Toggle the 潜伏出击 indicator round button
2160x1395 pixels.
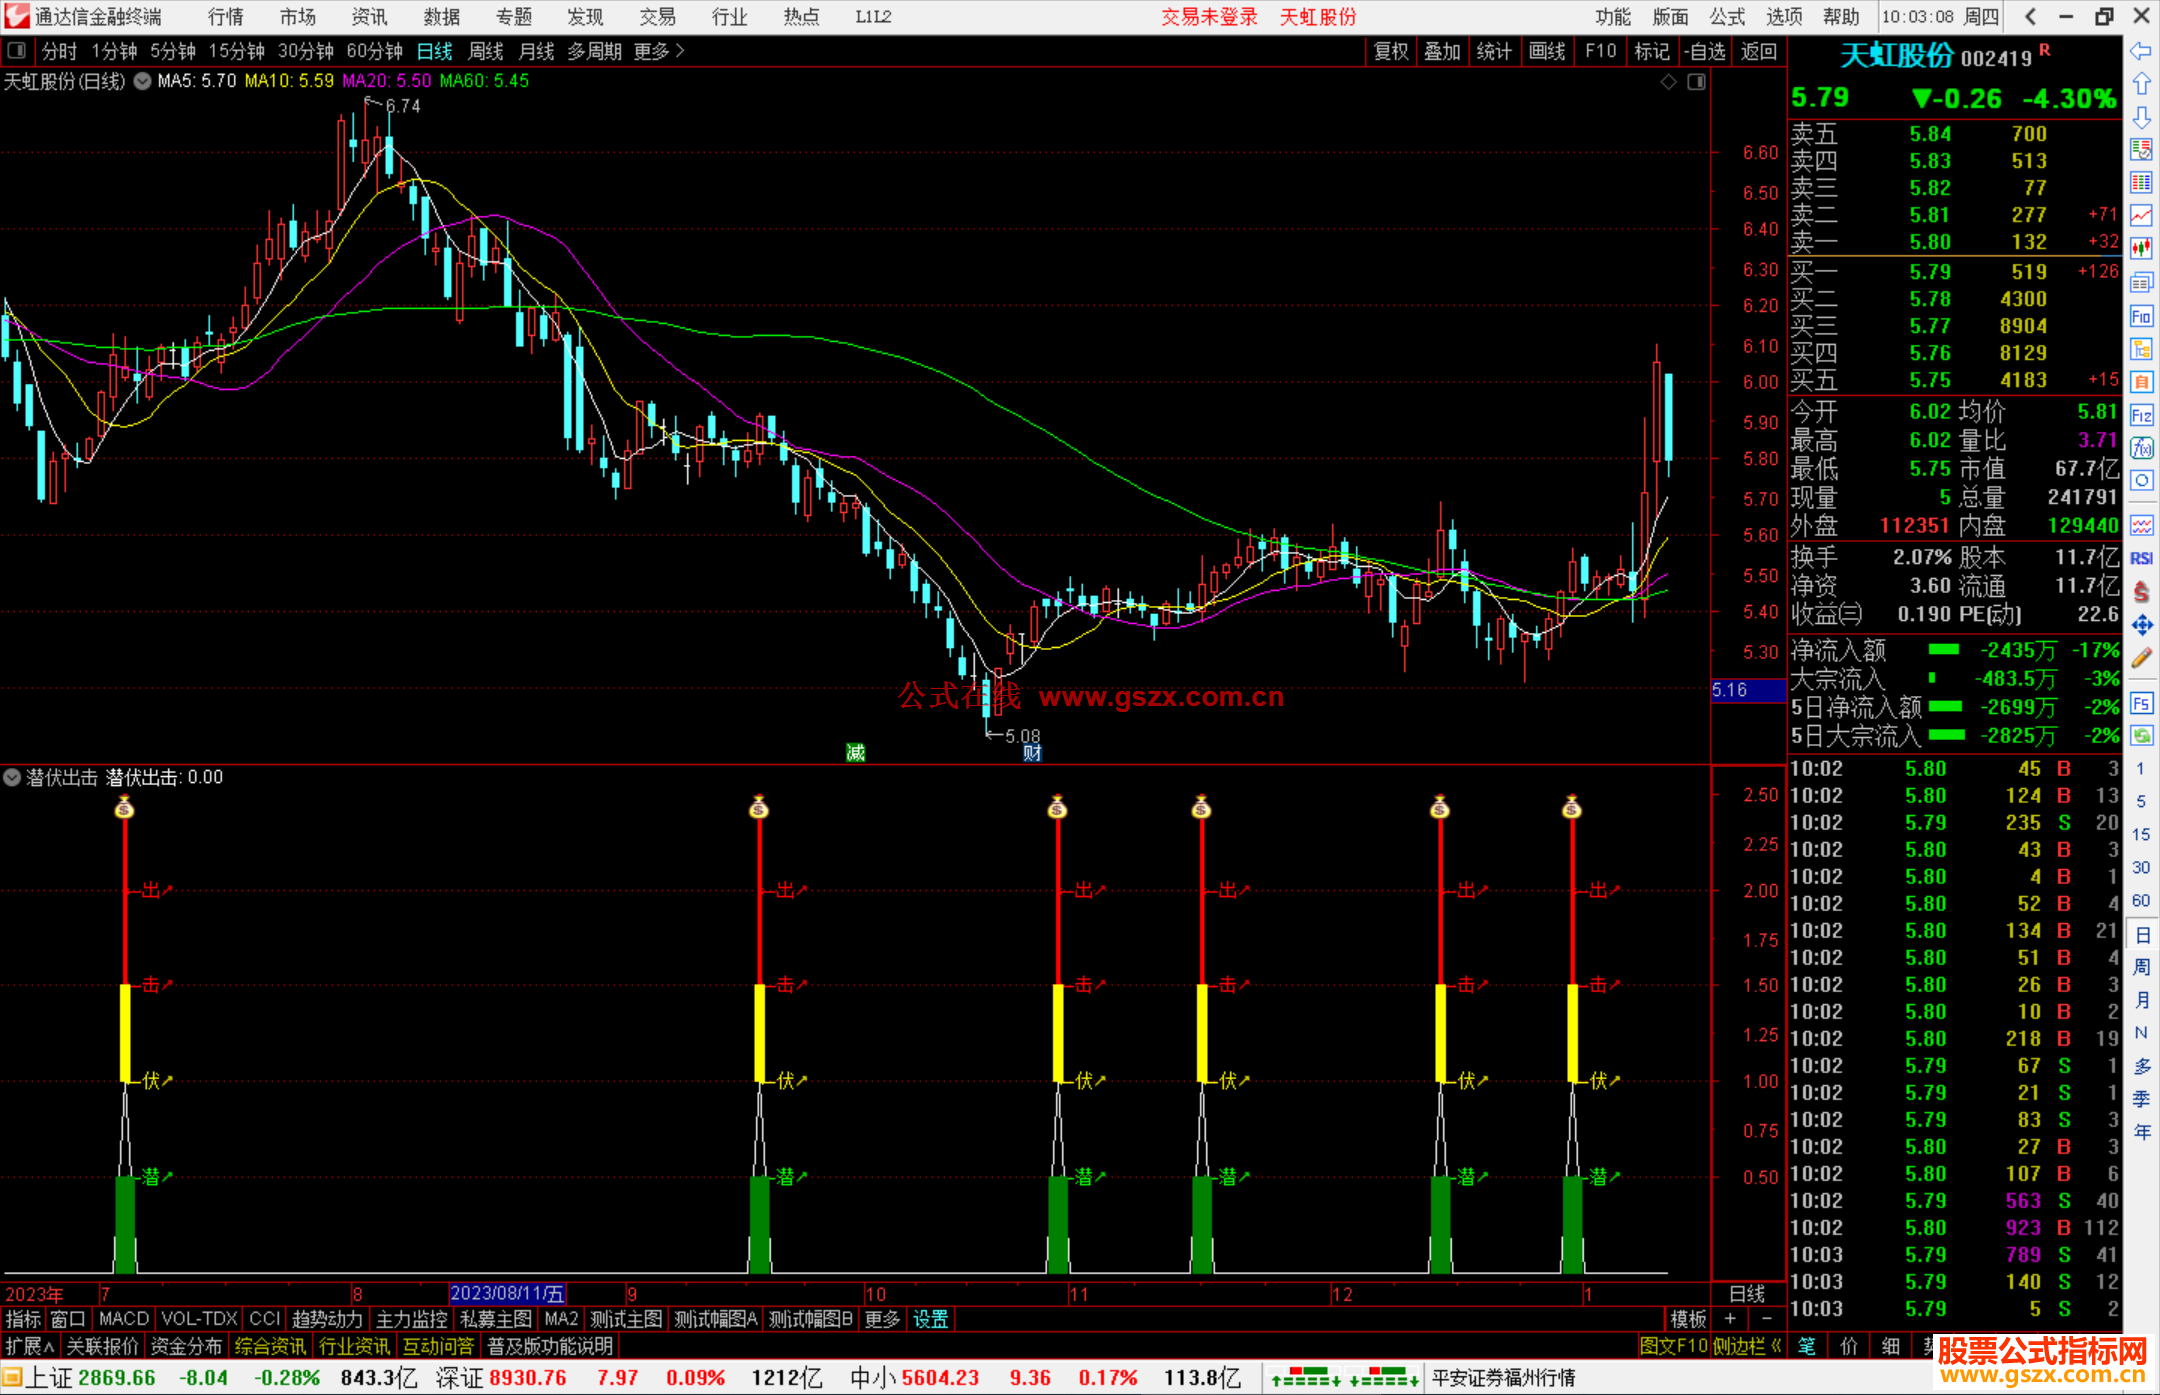tap(12, 777)
